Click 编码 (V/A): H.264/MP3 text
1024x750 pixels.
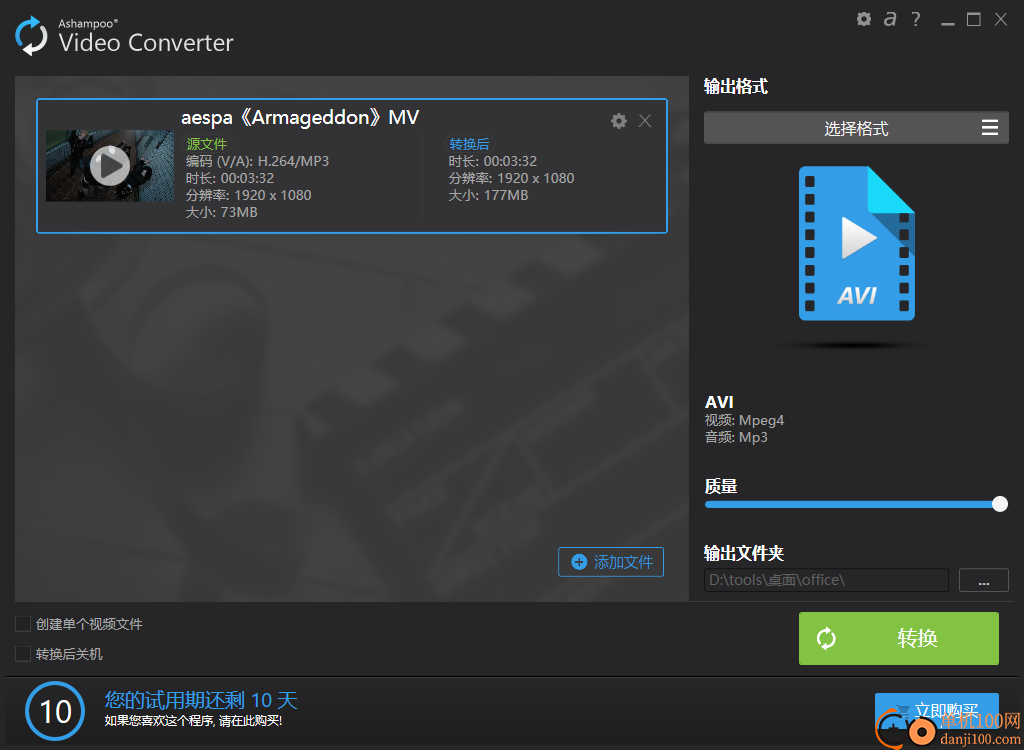[x=257, y=161]
